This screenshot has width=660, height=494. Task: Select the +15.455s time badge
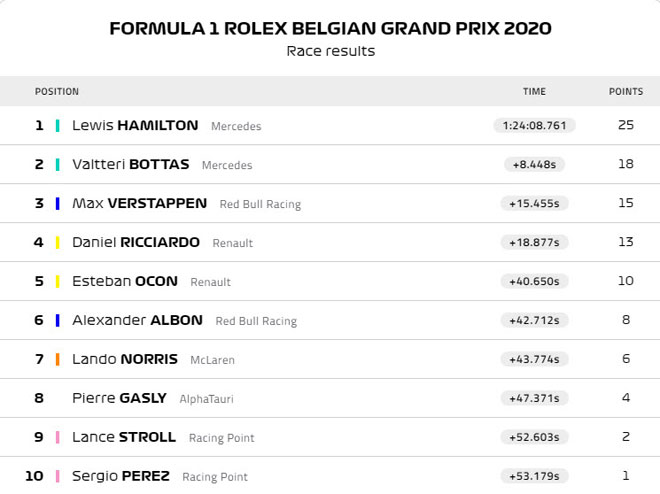click(x=534, y=203)
